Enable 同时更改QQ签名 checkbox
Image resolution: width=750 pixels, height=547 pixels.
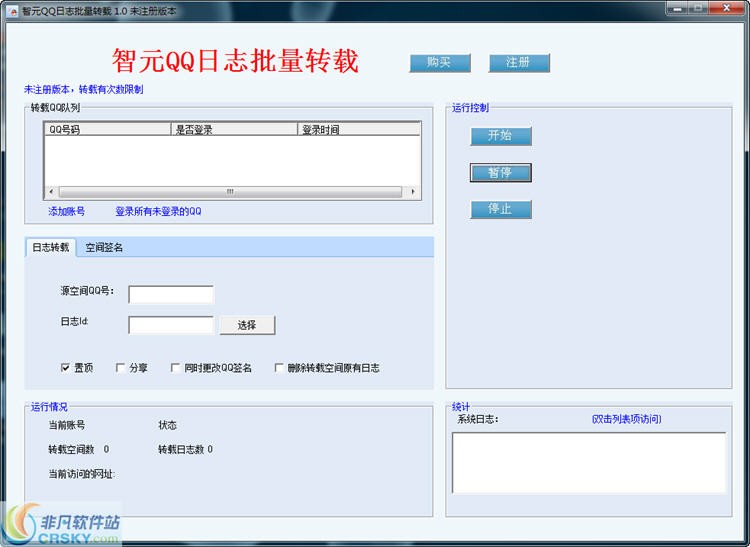175,368
